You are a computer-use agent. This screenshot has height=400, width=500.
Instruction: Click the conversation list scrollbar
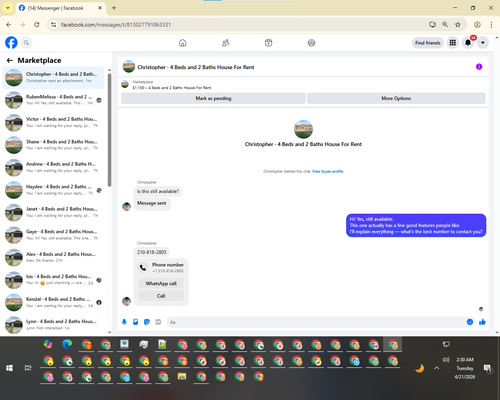109,130
